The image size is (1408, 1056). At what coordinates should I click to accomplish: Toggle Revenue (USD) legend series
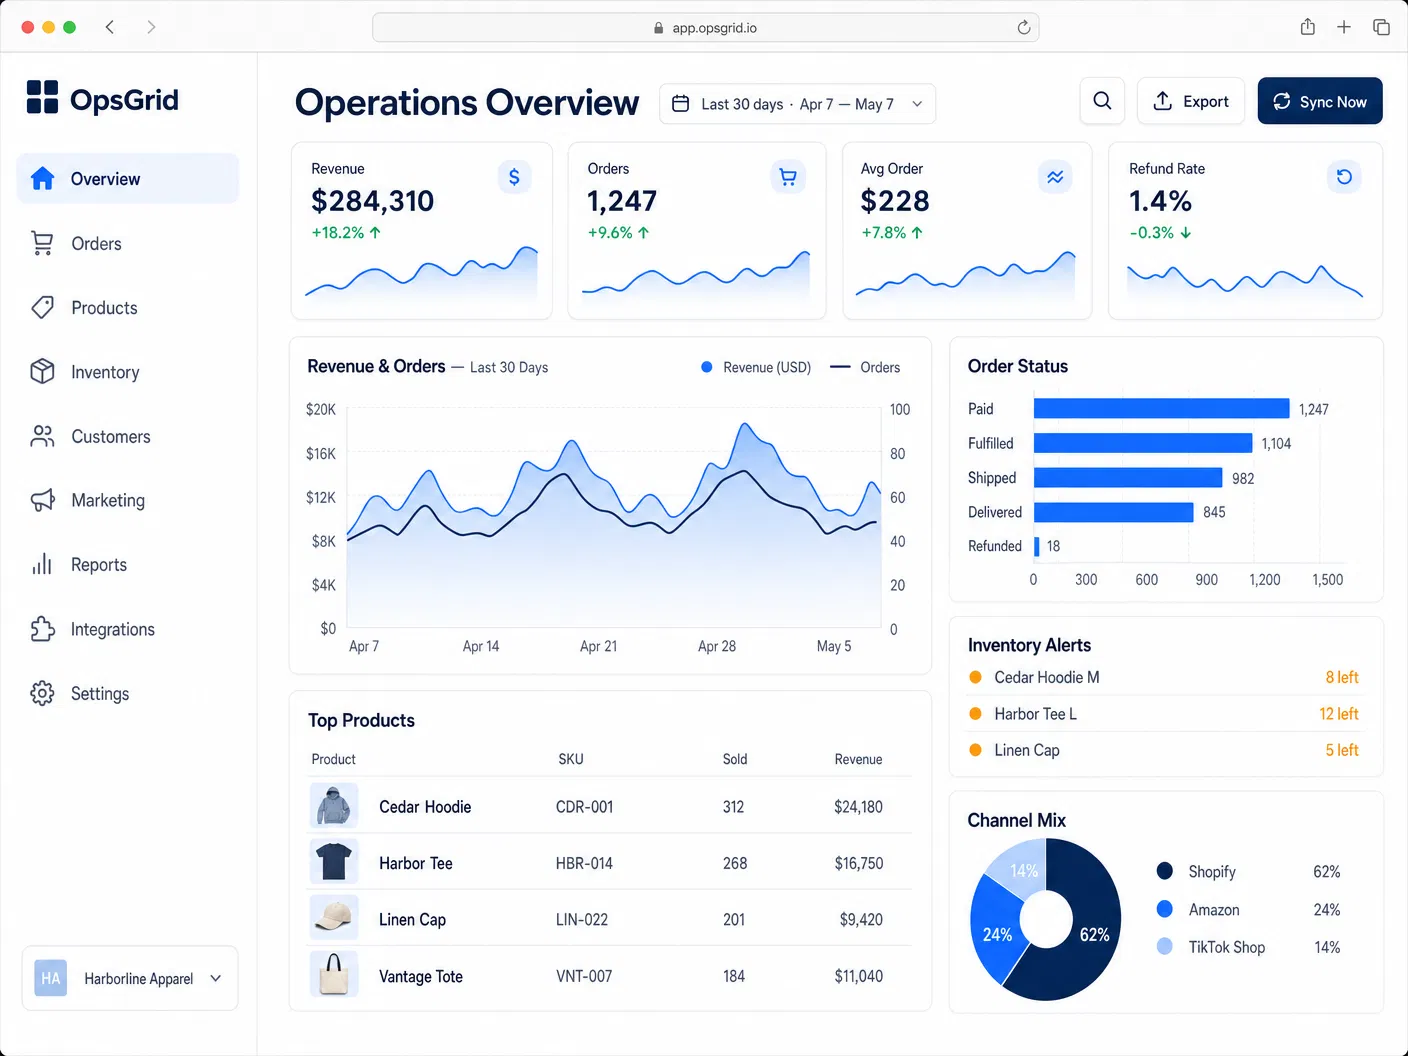[756, 367]
